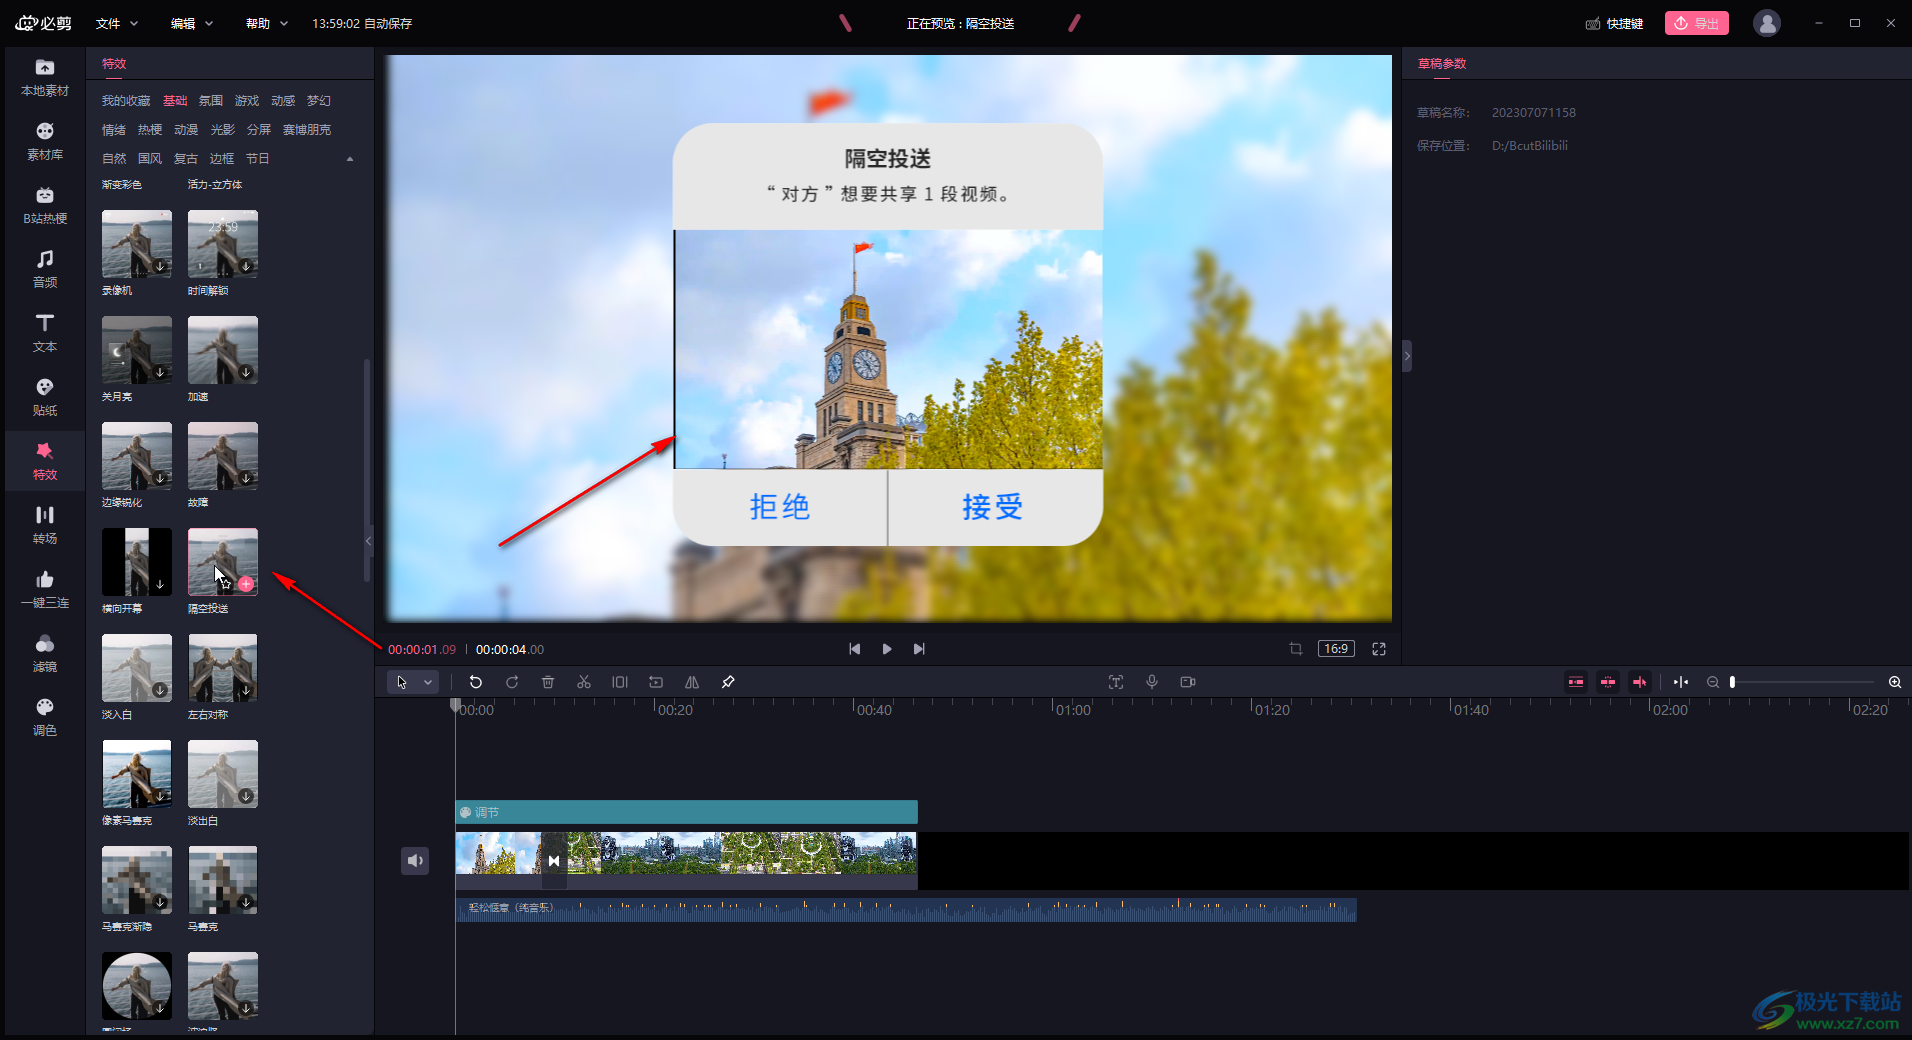Select the 调节 adjustment track clip
The width and height of the screenshot is (1912, 1040).
coord(687,812)
